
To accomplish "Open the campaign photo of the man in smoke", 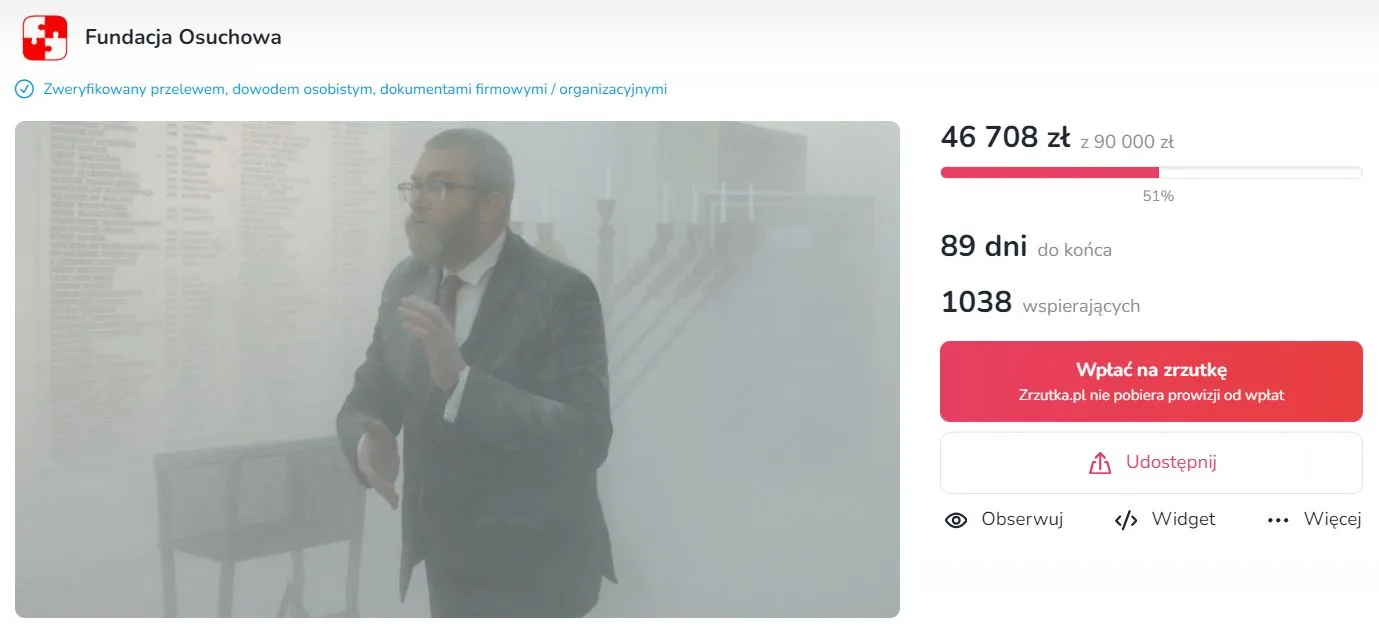I will click(457, 369).
